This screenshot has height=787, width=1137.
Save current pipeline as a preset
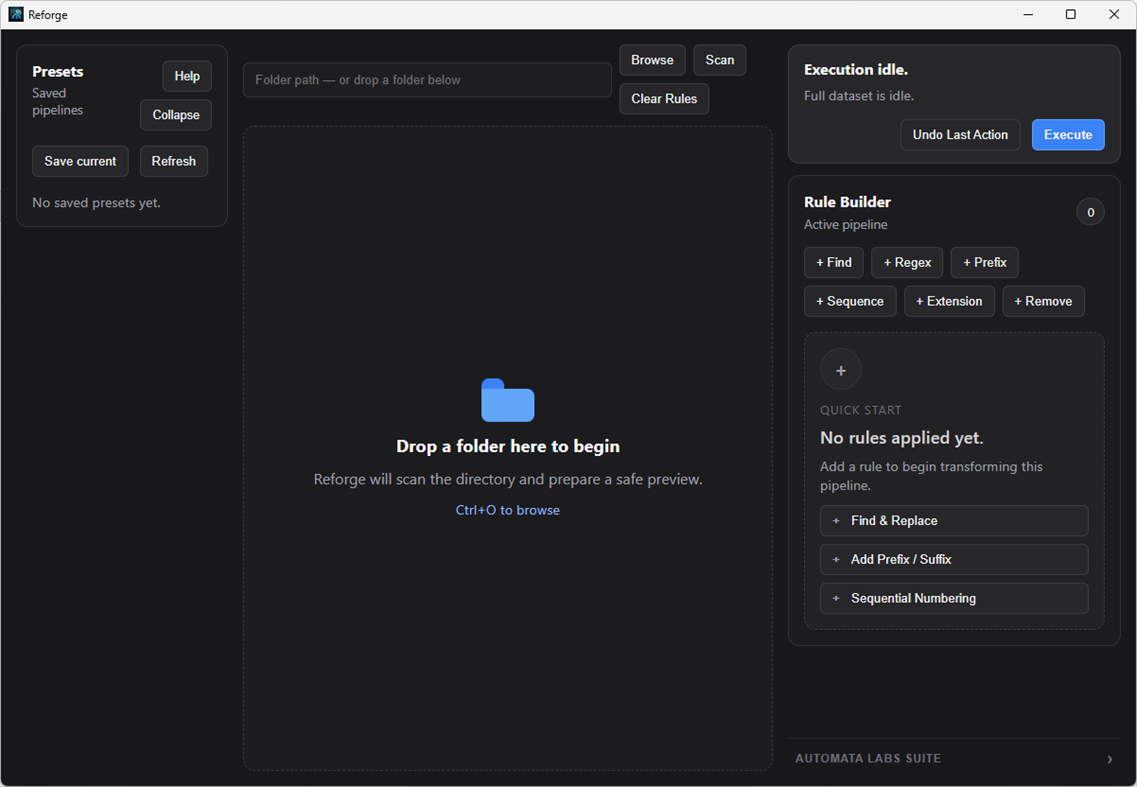80,161
